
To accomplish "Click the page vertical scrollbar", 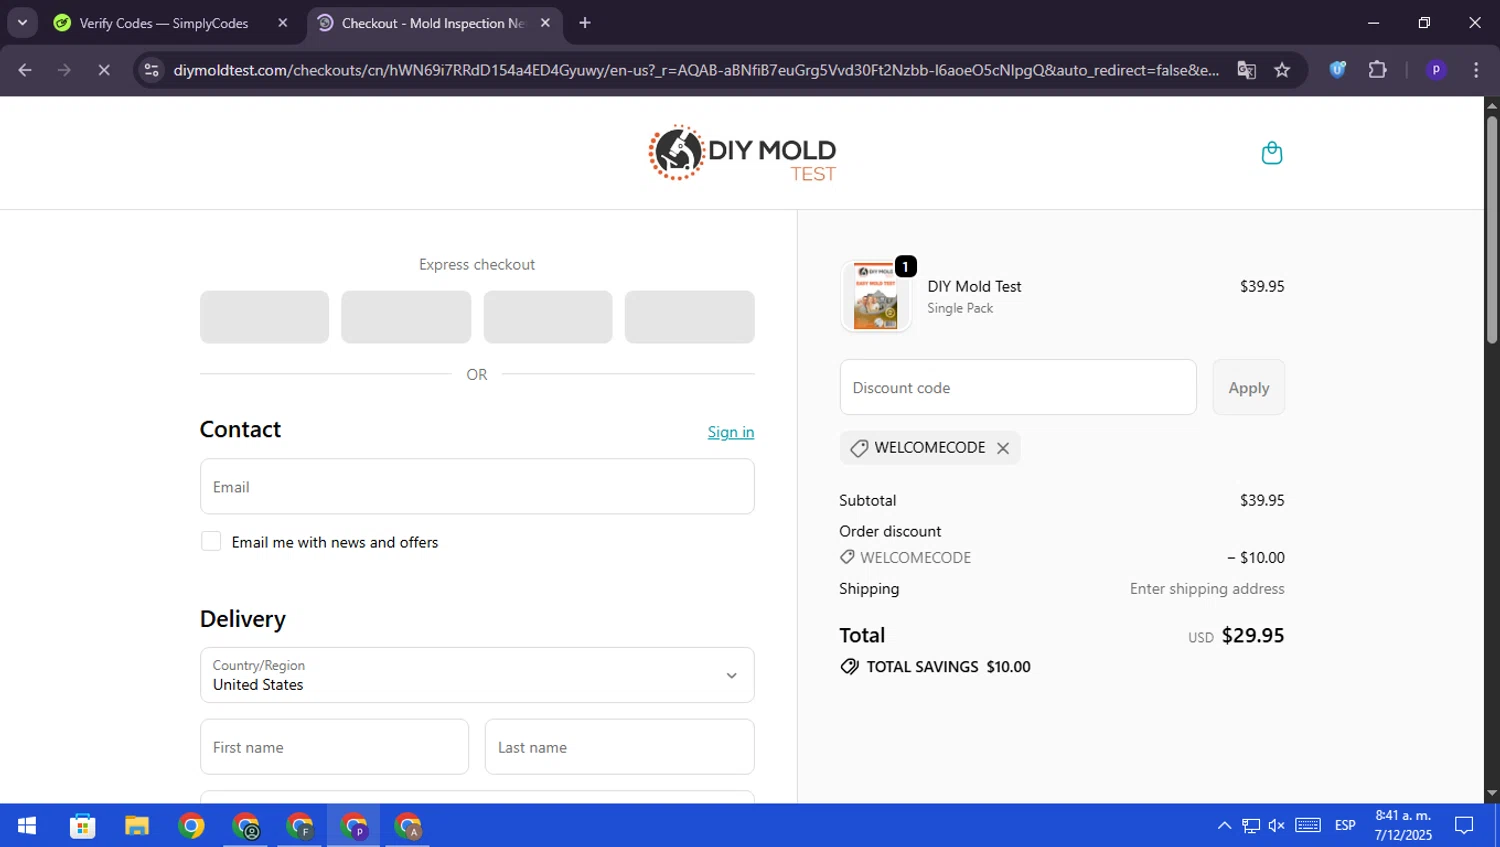I will click(x=1491, y=230).
